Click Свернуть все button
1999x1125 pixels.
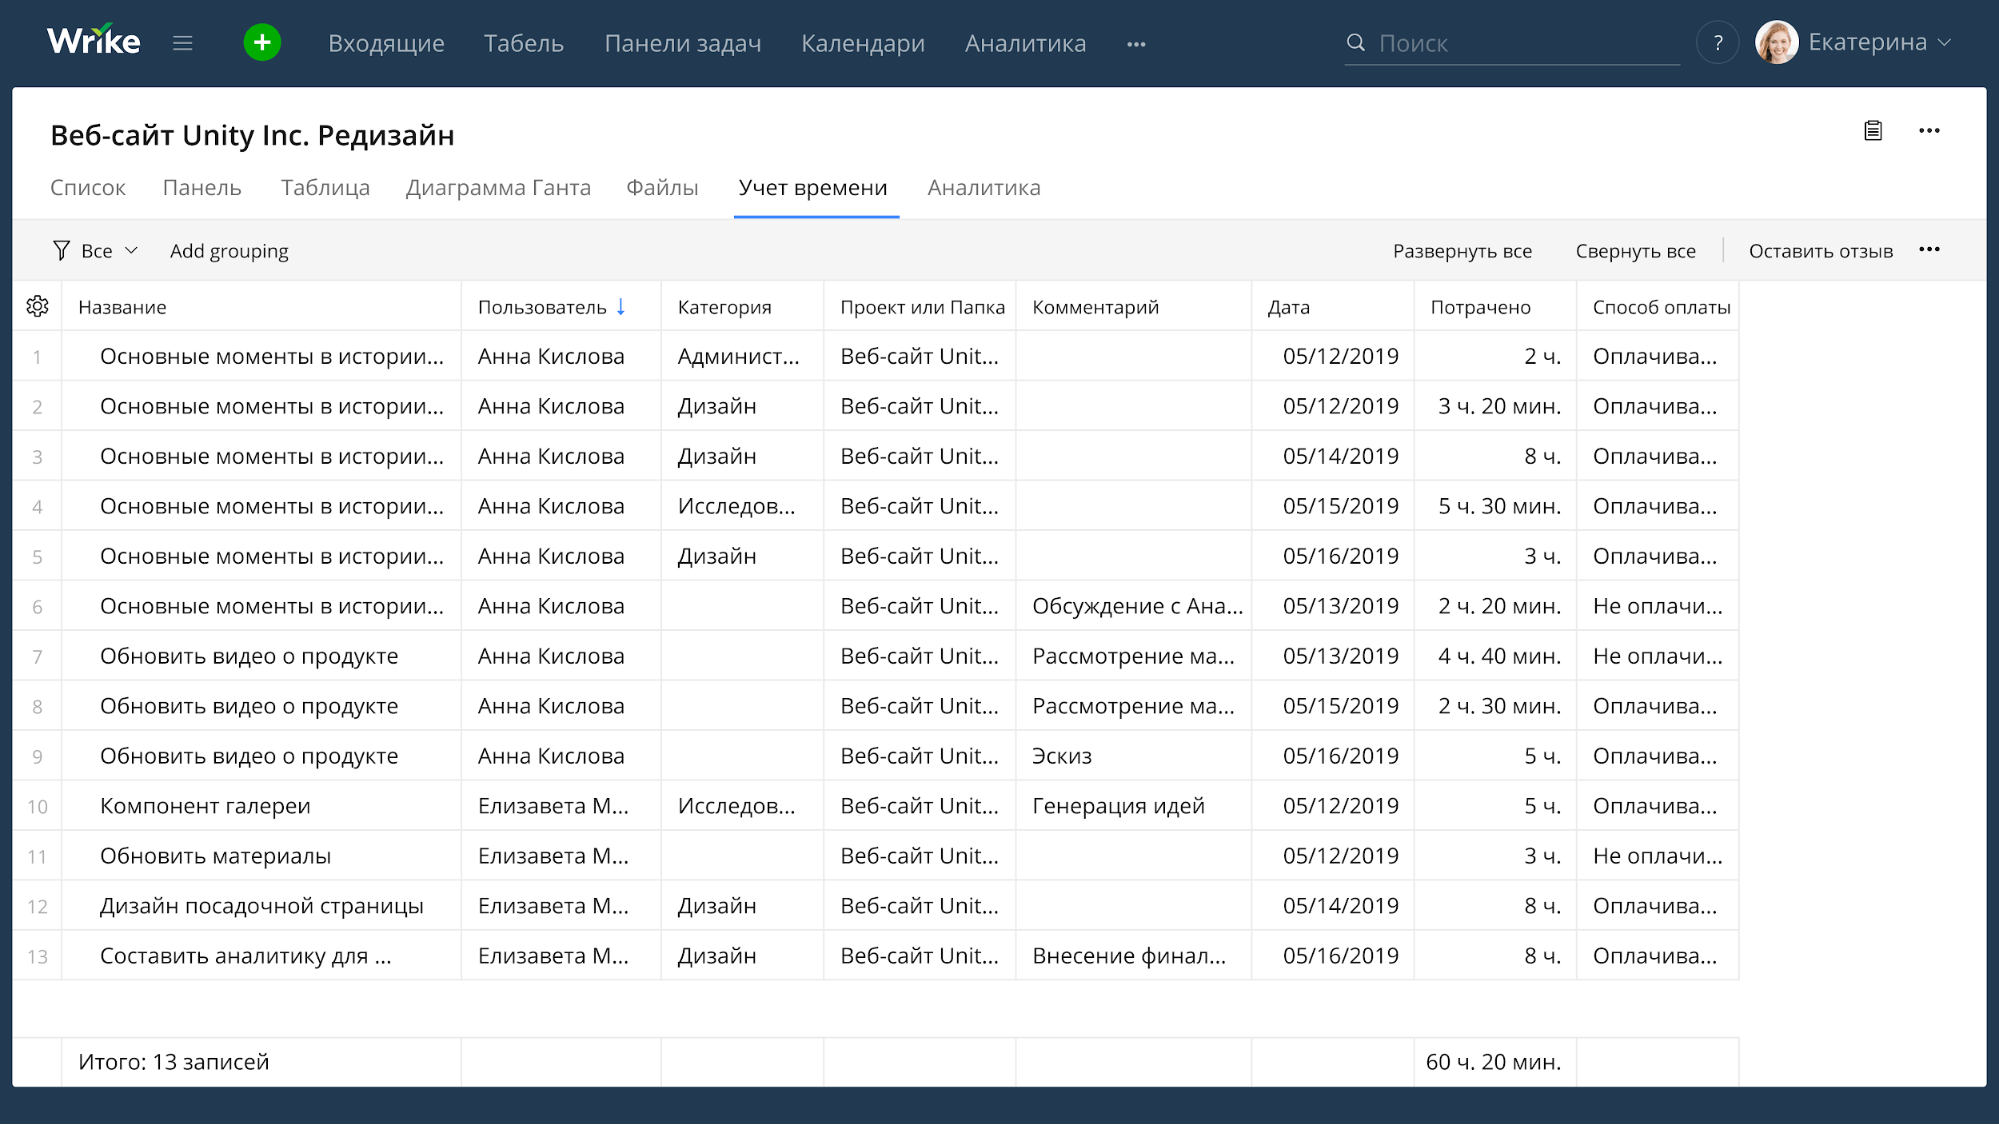[x=1635, y=251]
